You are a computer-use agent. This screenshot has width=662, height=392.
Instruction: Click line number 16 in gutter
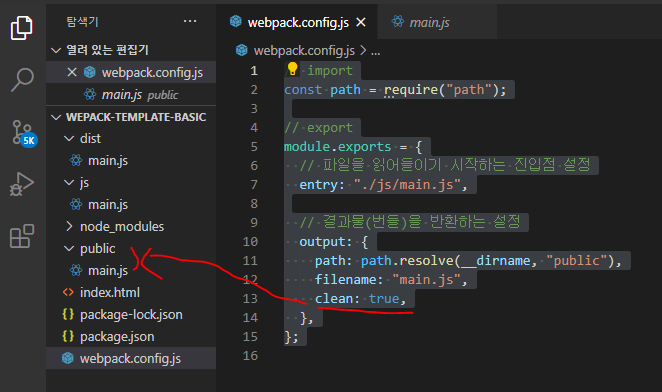click(250, 356)
